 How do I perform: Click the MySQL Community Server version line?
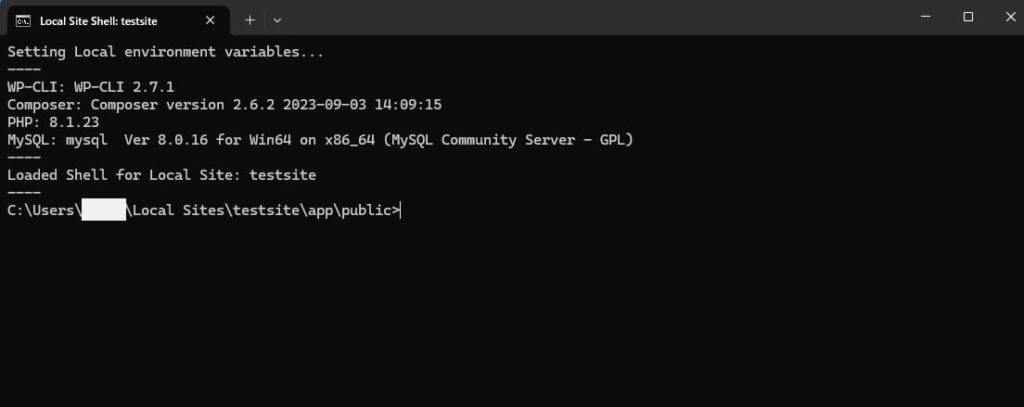(320, 140)
